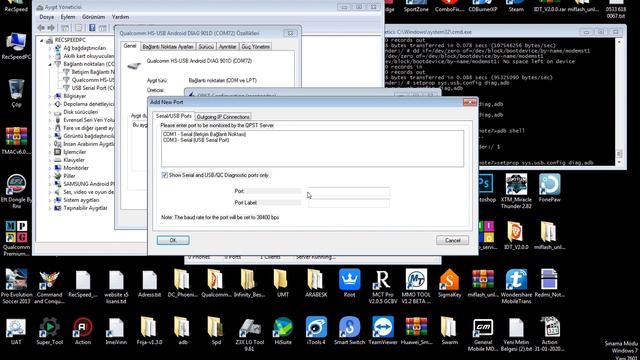Viewport: 640px width, 360px height.
Task: Open the Dosya menu
Action: (x=47, y=17)
